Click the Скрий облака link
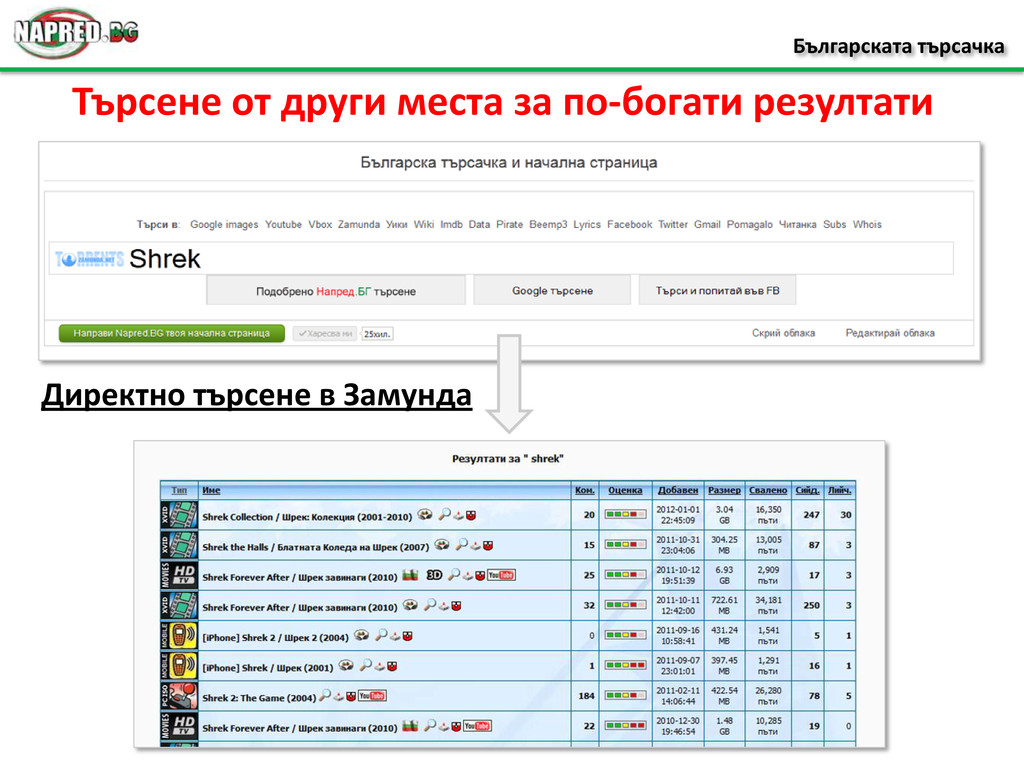1024x768 pixels. (x=783, y=333)
